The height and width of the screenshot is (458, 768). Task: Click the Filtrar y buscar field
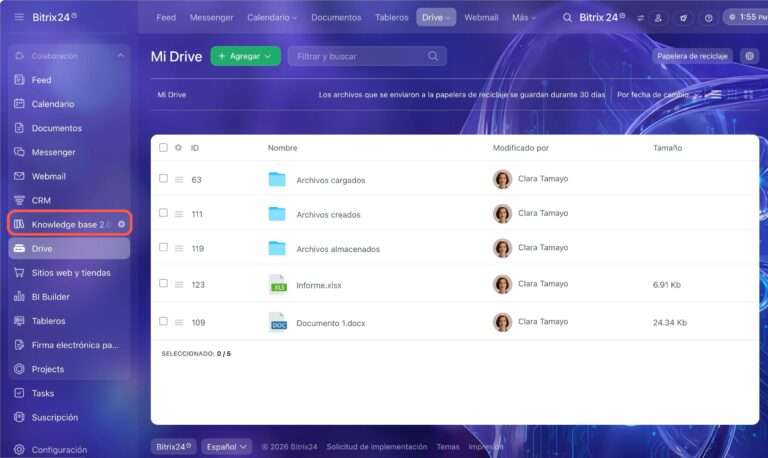pyautogui.click(x=367, y=56)
